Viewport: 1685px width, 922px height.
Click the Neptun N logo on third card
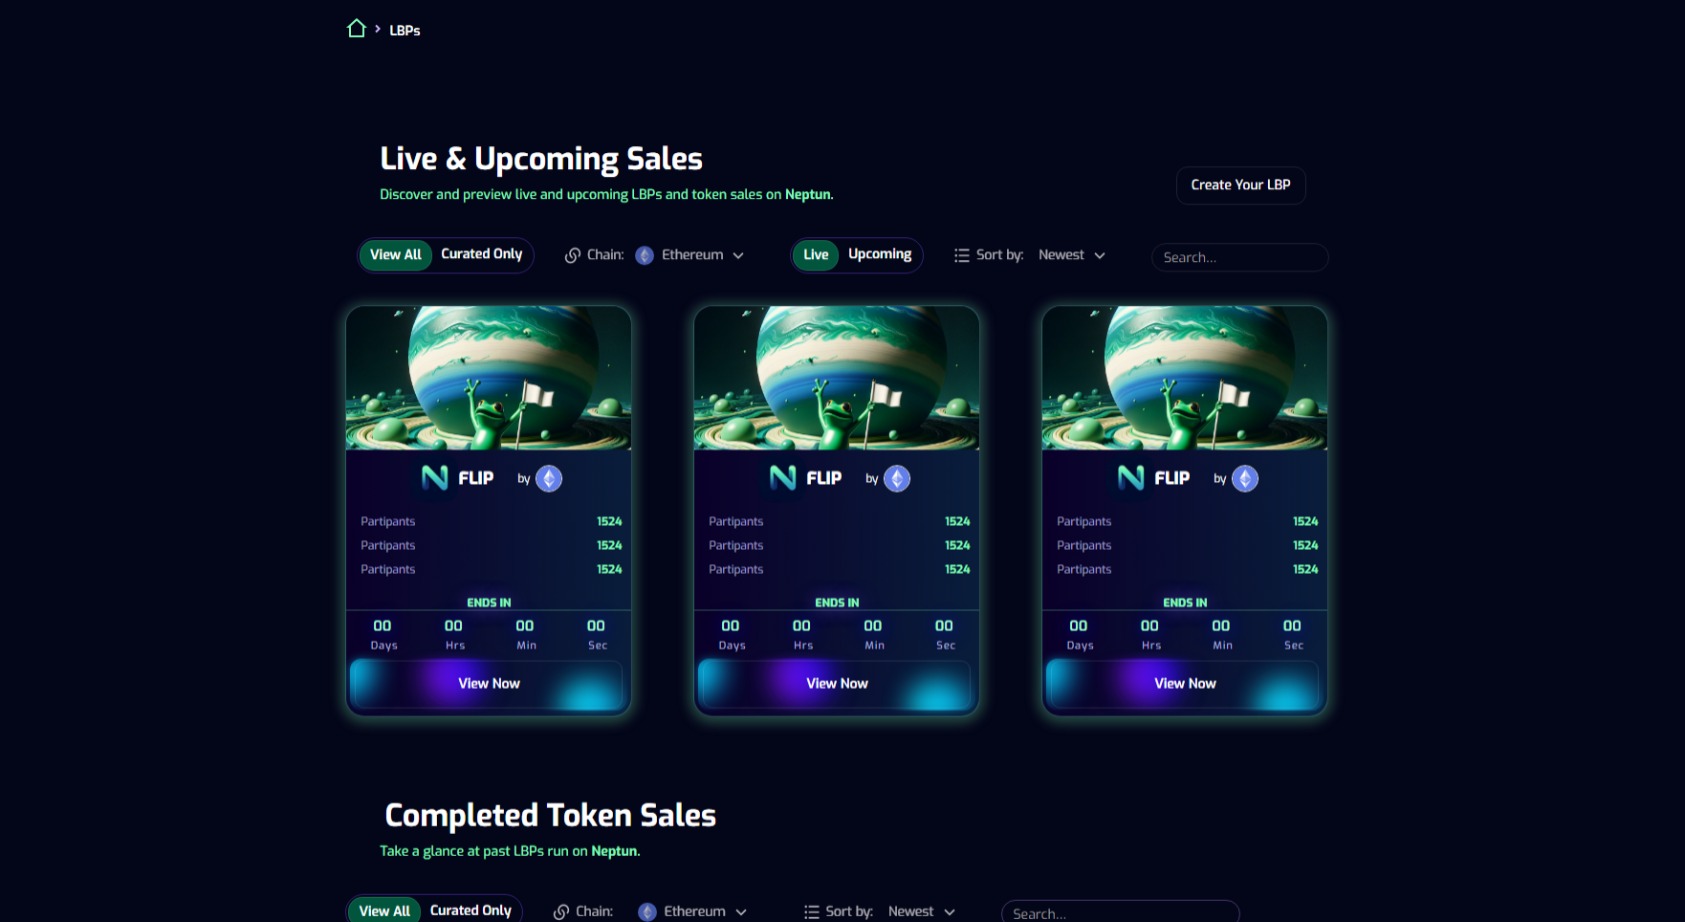click(1131, 478)
